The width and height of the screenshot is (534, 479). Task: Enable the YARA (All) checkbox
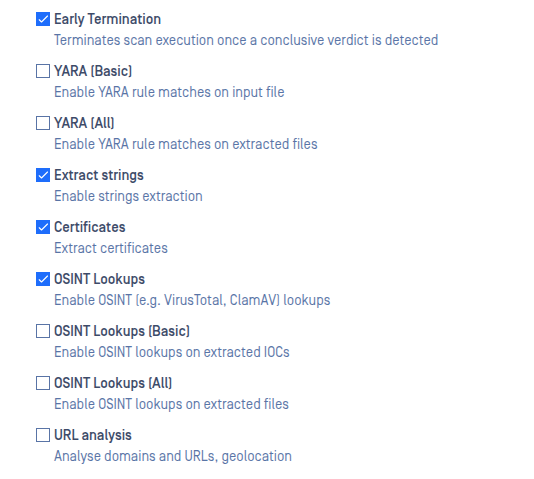(43, 123)
